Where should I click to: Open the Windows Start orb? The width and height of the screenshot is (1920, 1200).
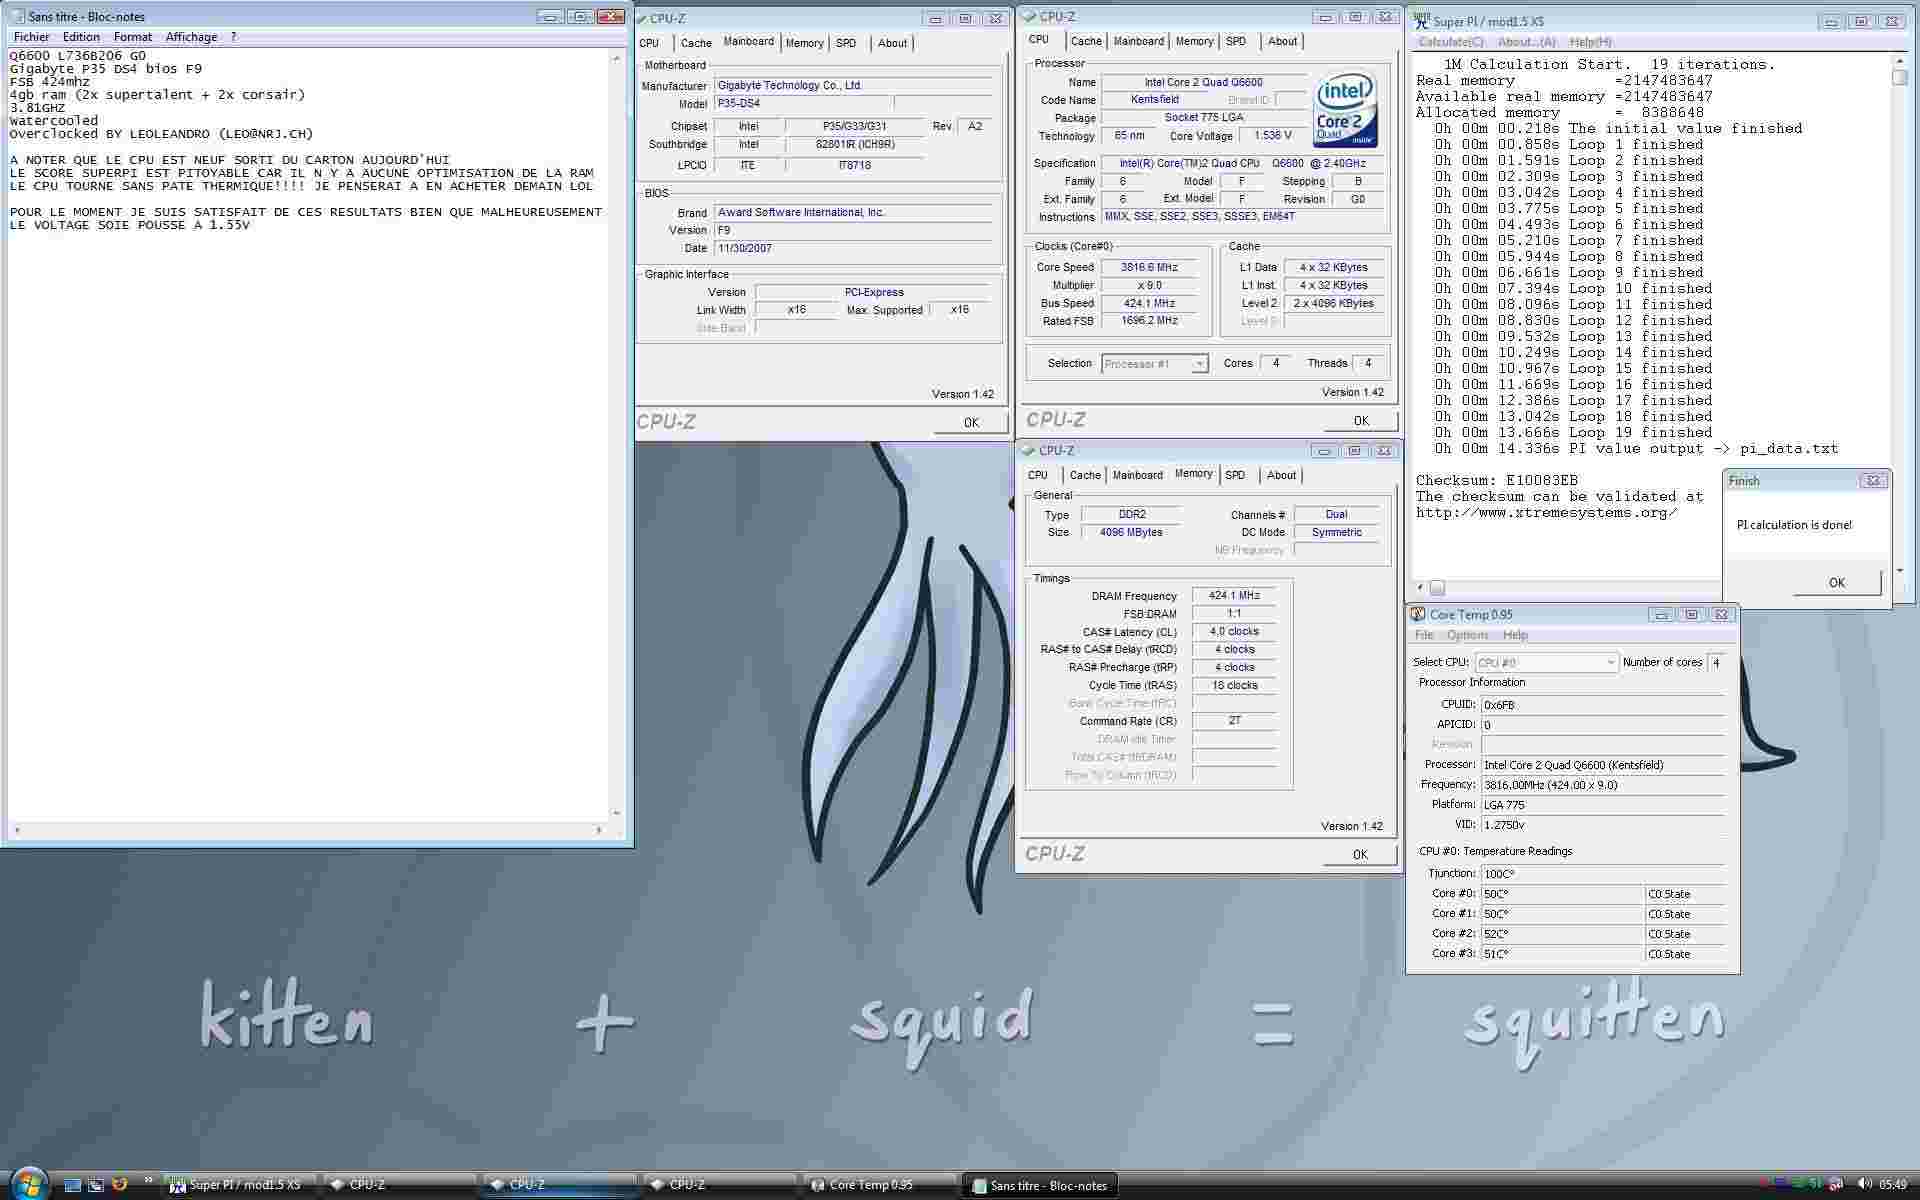tap(28, 1183)
